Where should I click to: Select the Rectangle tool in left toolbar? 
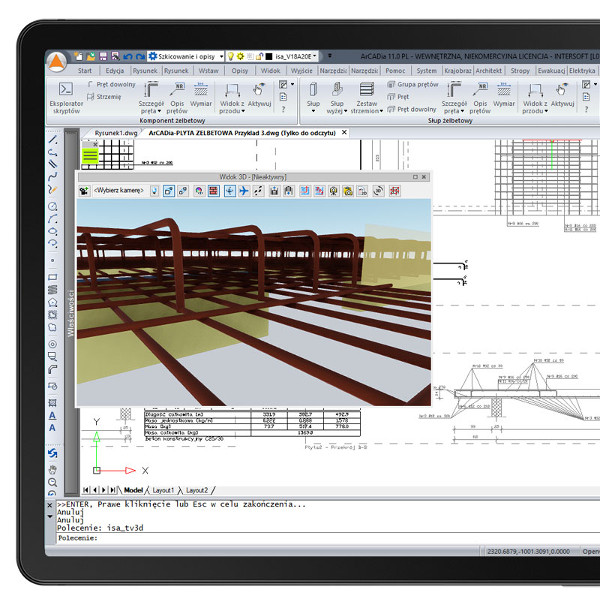pos(53,277)
